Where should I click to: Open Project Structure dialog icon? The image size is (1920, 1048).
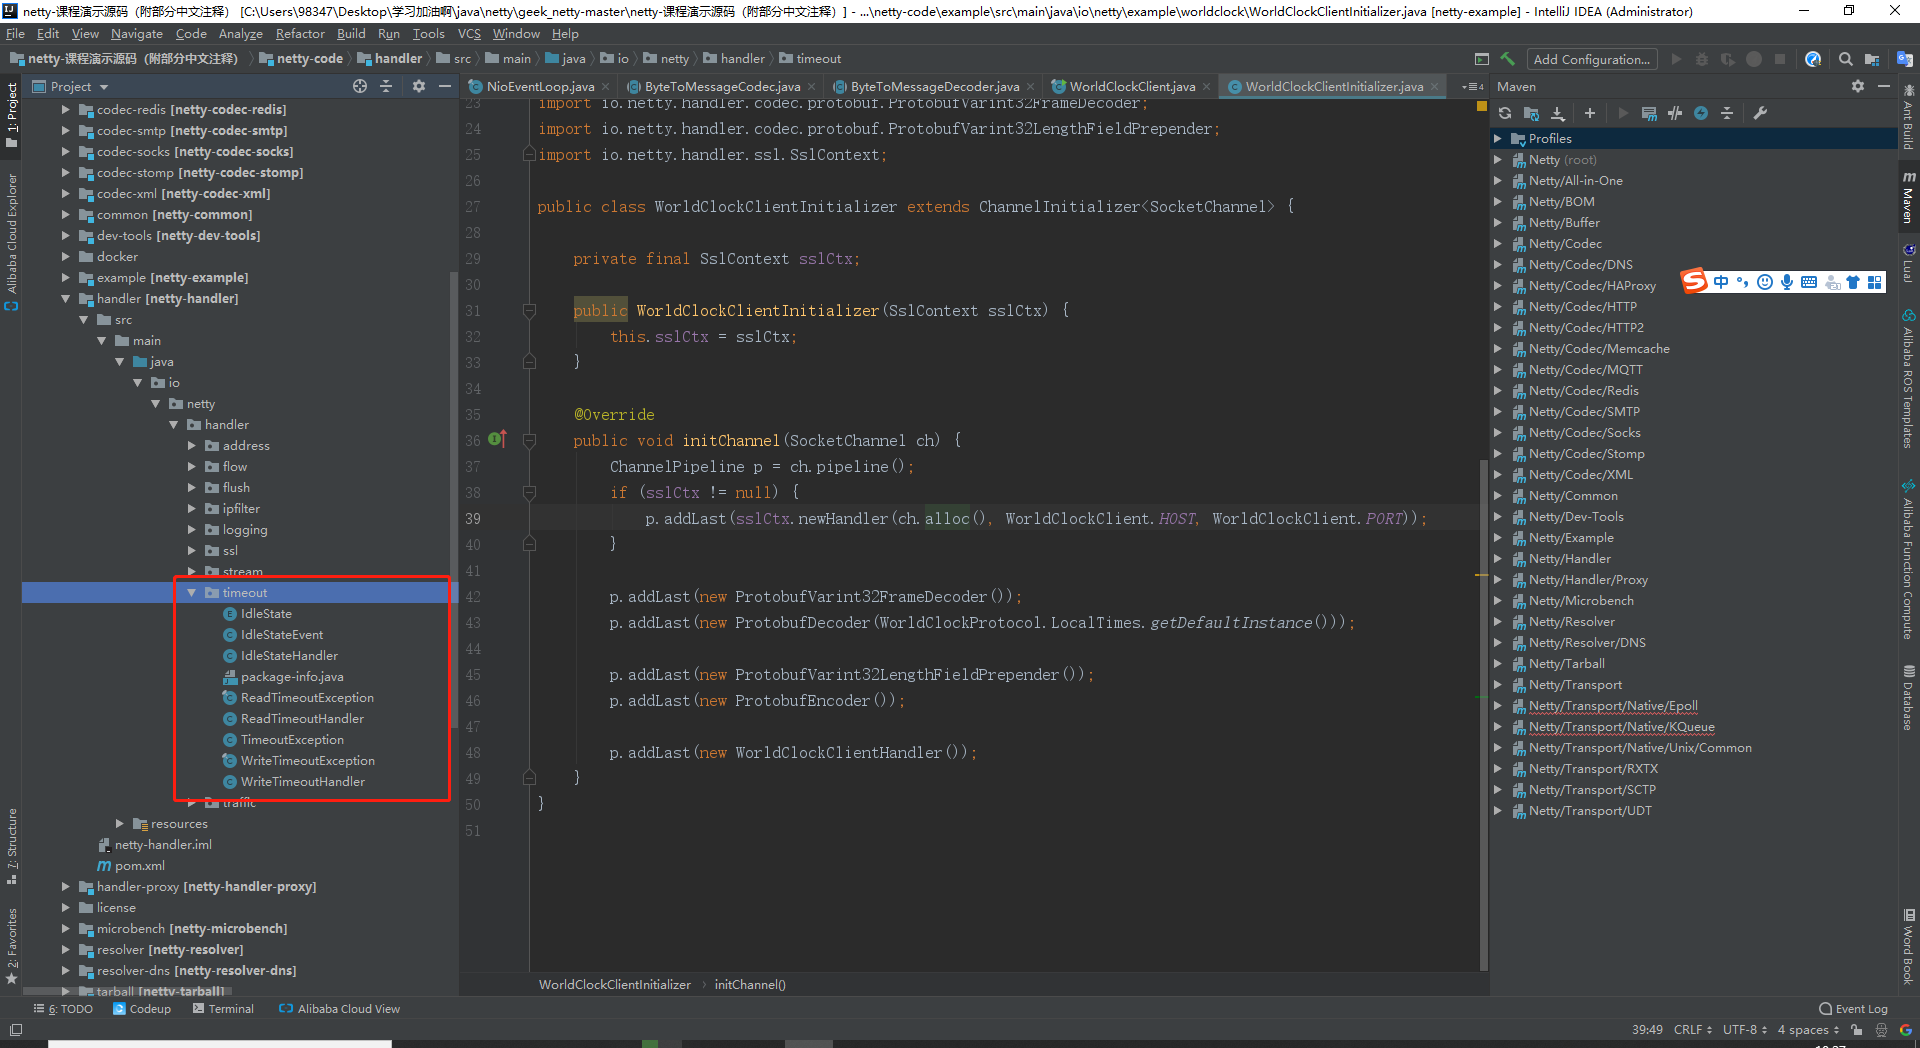[x=1872, y=59]
